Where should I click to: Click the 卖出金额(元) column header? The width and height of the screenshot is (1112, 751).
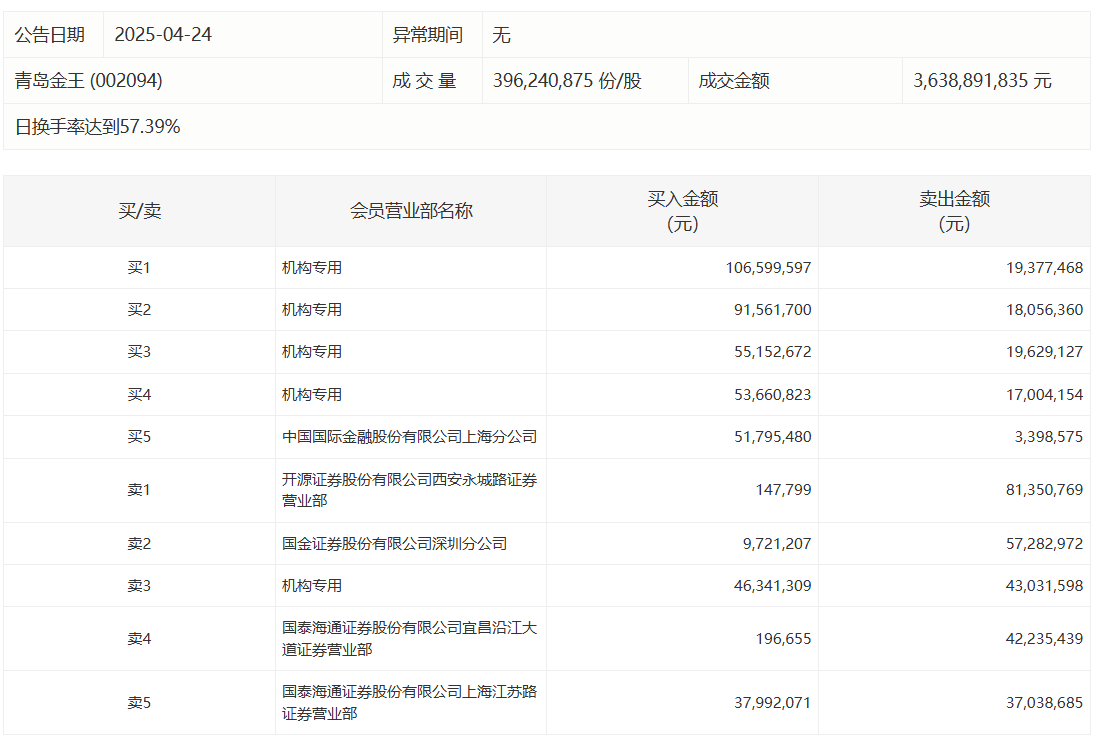[955, 211]
